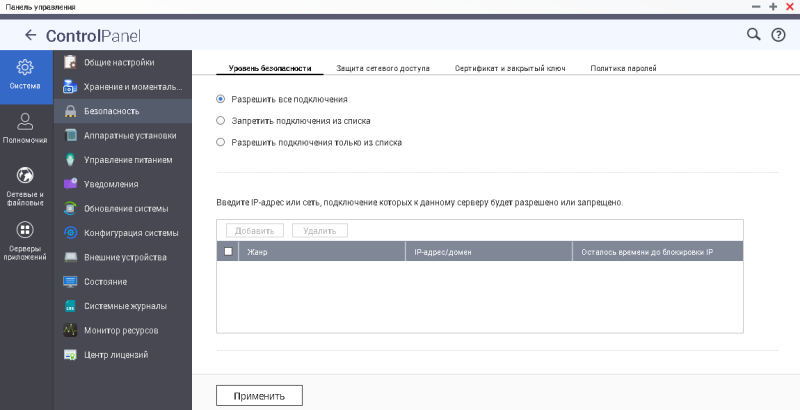Click the Уведомления icon
This screenshot has height=410, width=800.
(x=70, y=184)
